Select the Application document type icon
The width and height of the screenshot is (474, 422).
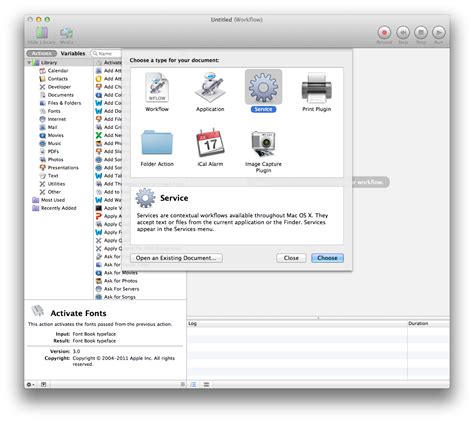[x=210, y=87]
